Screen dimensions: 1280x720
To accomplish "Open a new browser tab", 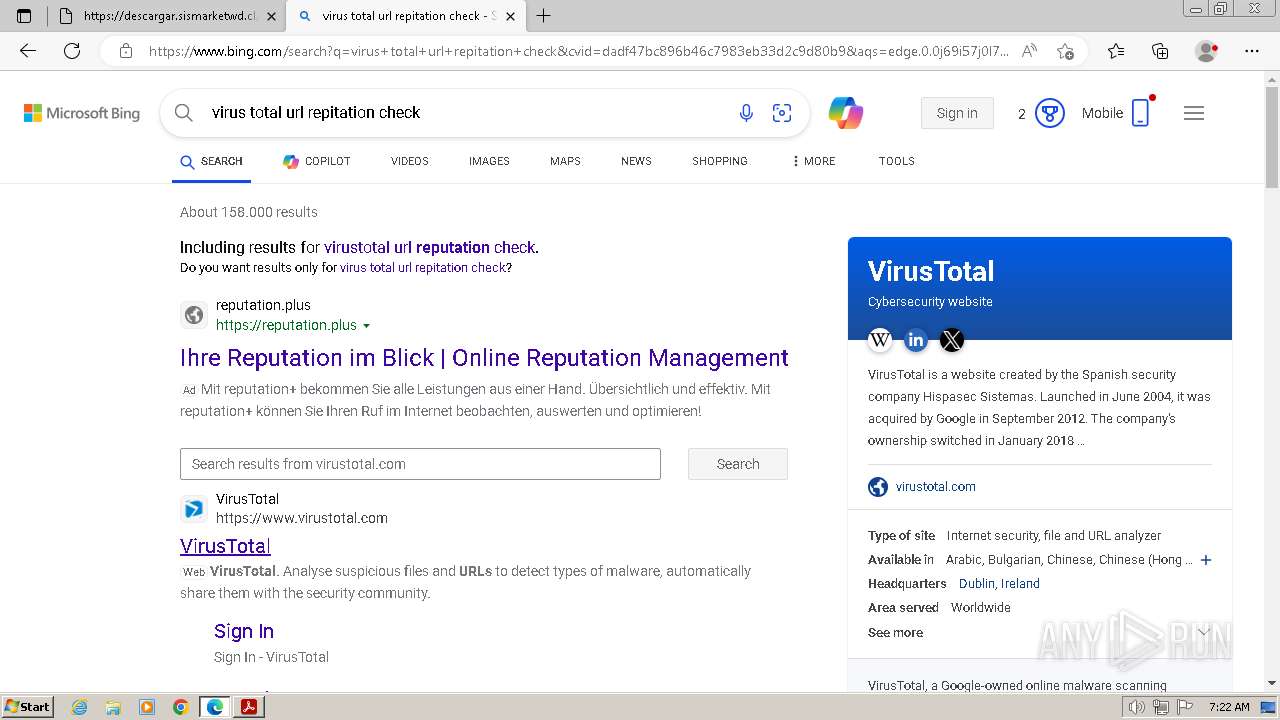I will click(544, 16).
